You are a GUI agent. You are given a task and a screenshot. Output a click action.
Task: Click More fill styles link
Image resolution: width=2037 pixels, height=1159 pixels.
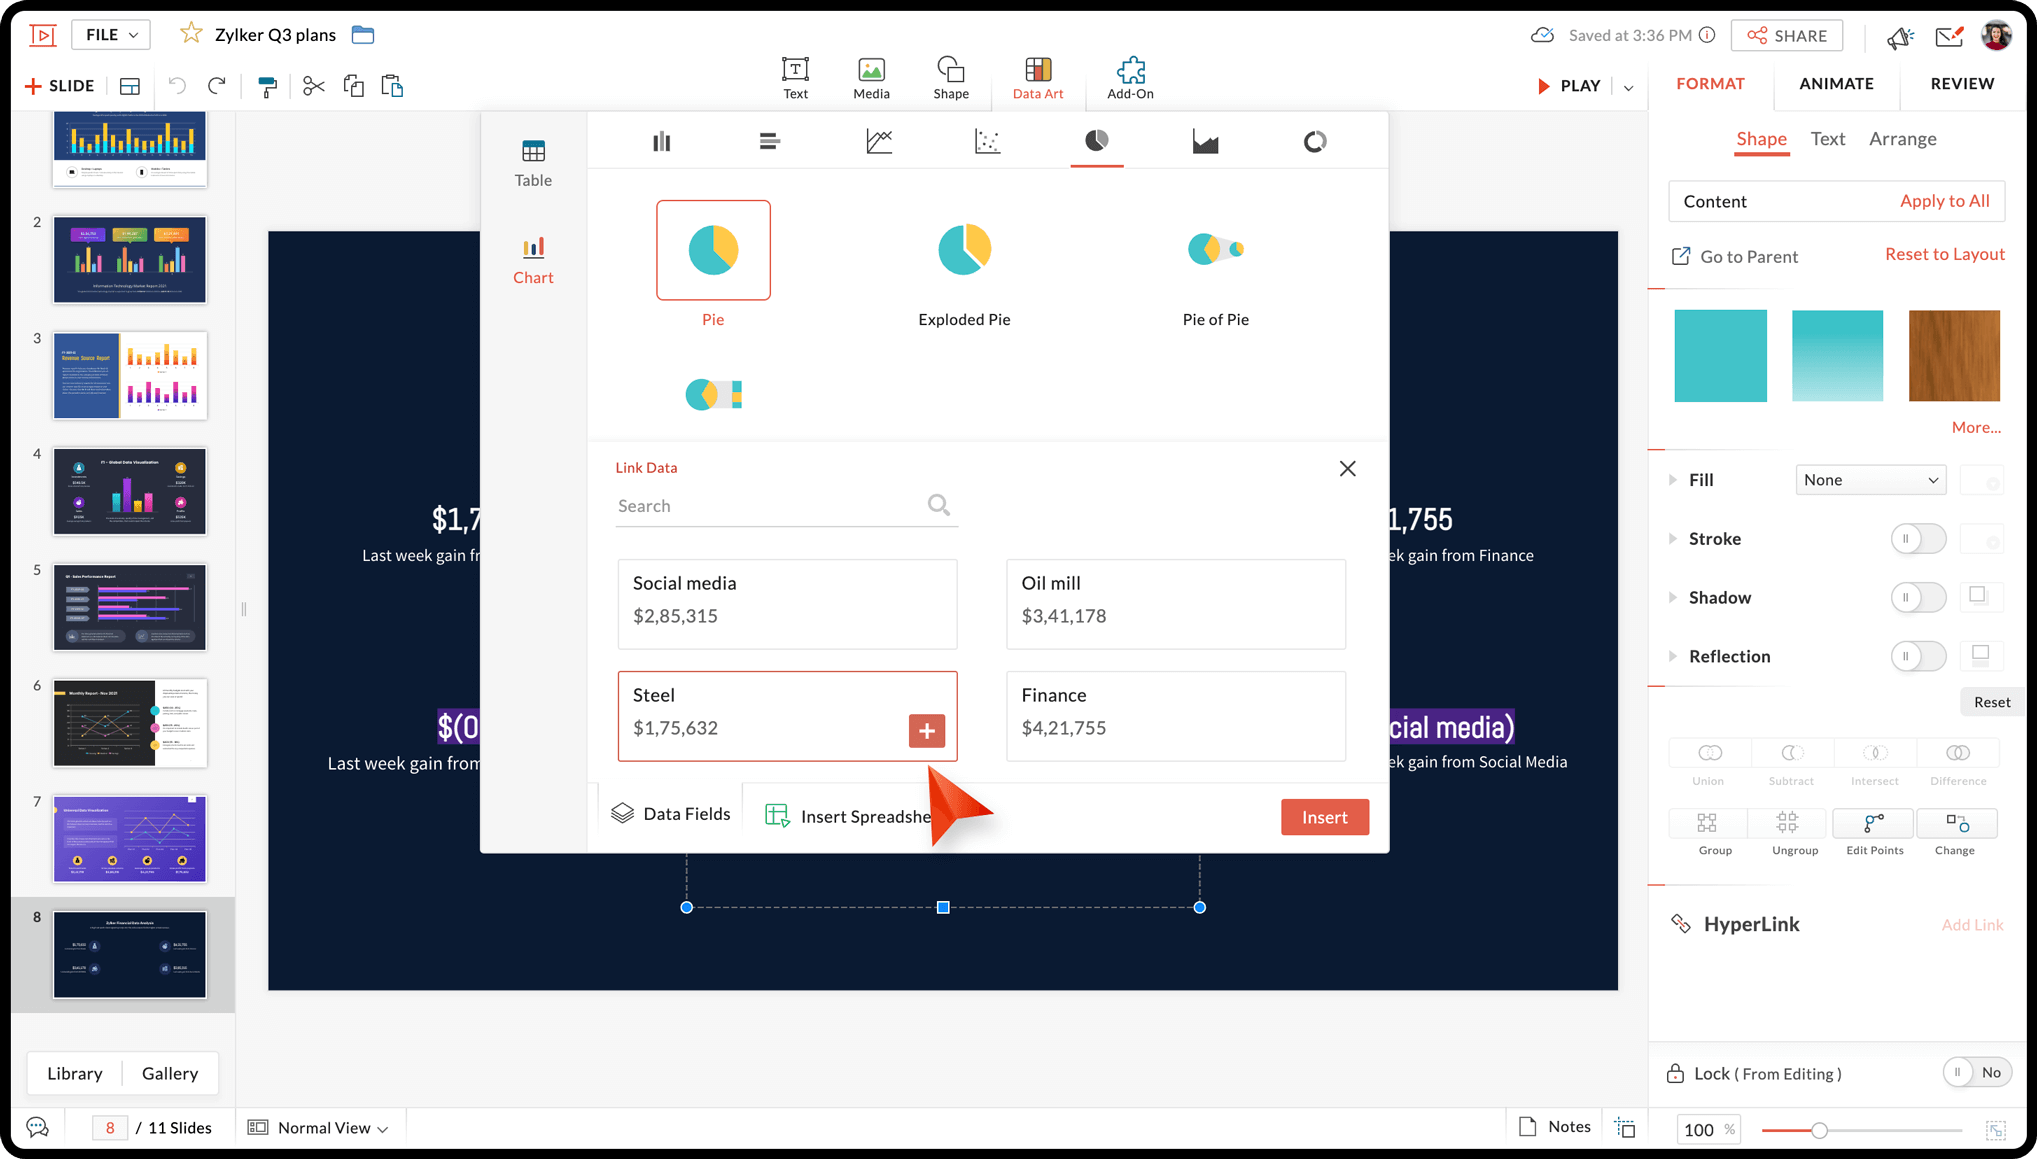(1975, 427)
